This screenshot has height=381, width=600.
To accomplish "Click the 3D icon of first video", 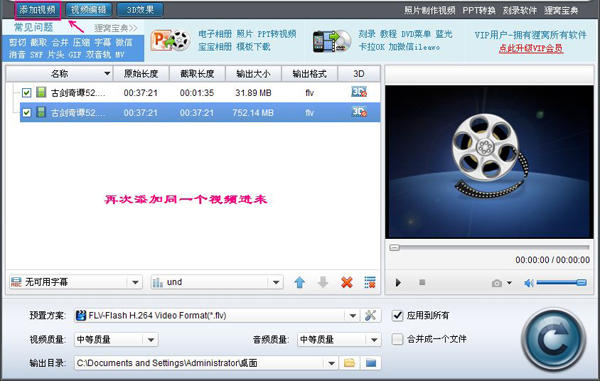I will click(359, 92).
